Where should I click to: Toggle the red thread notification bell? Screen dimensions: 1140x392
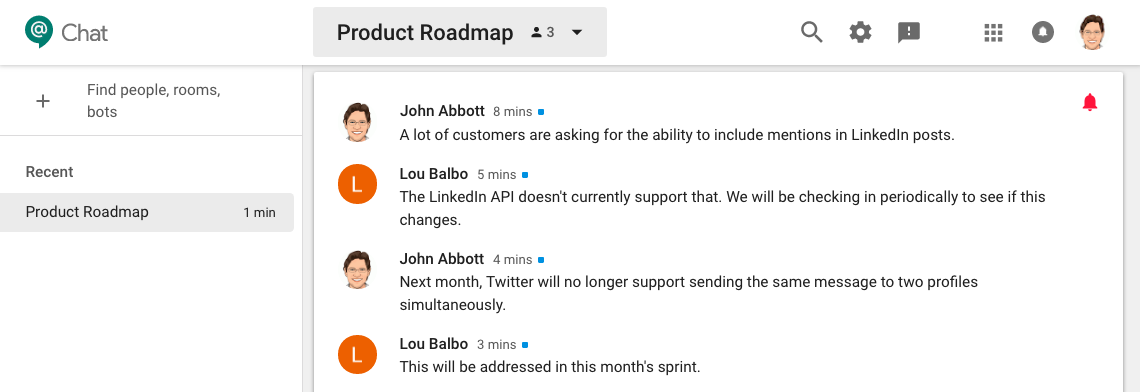click(1089, 103)
